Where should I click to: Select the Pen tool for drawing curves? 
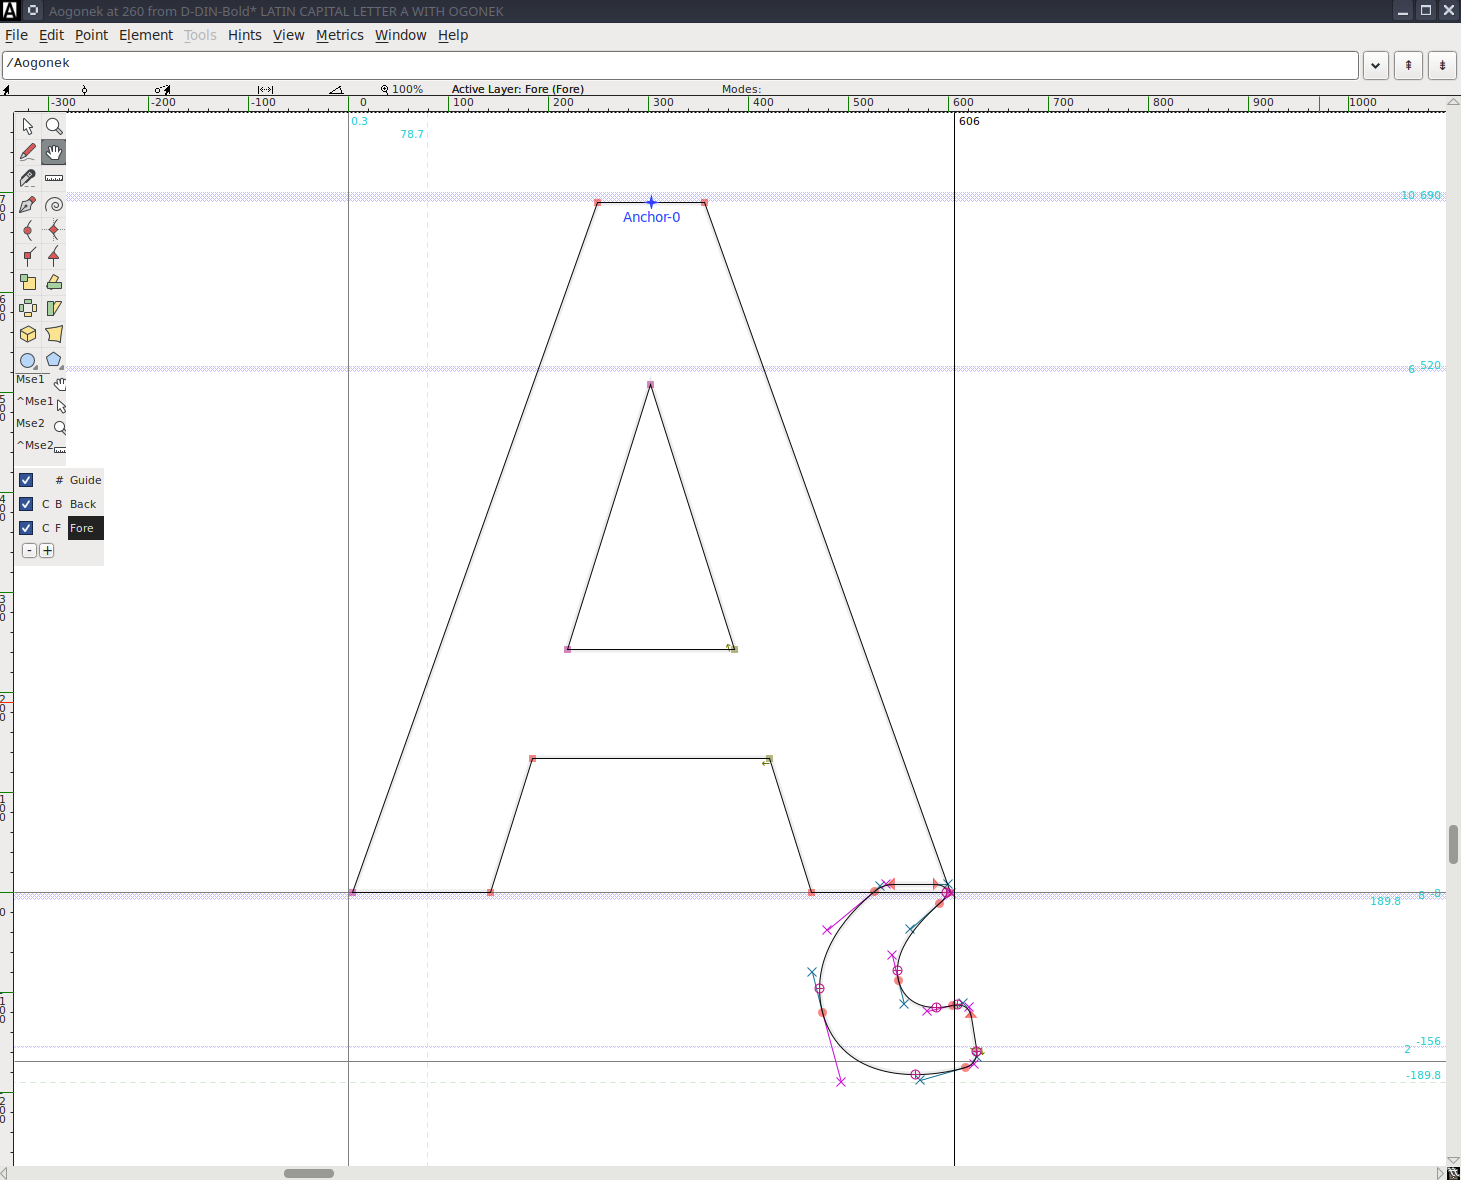point(27,204)
